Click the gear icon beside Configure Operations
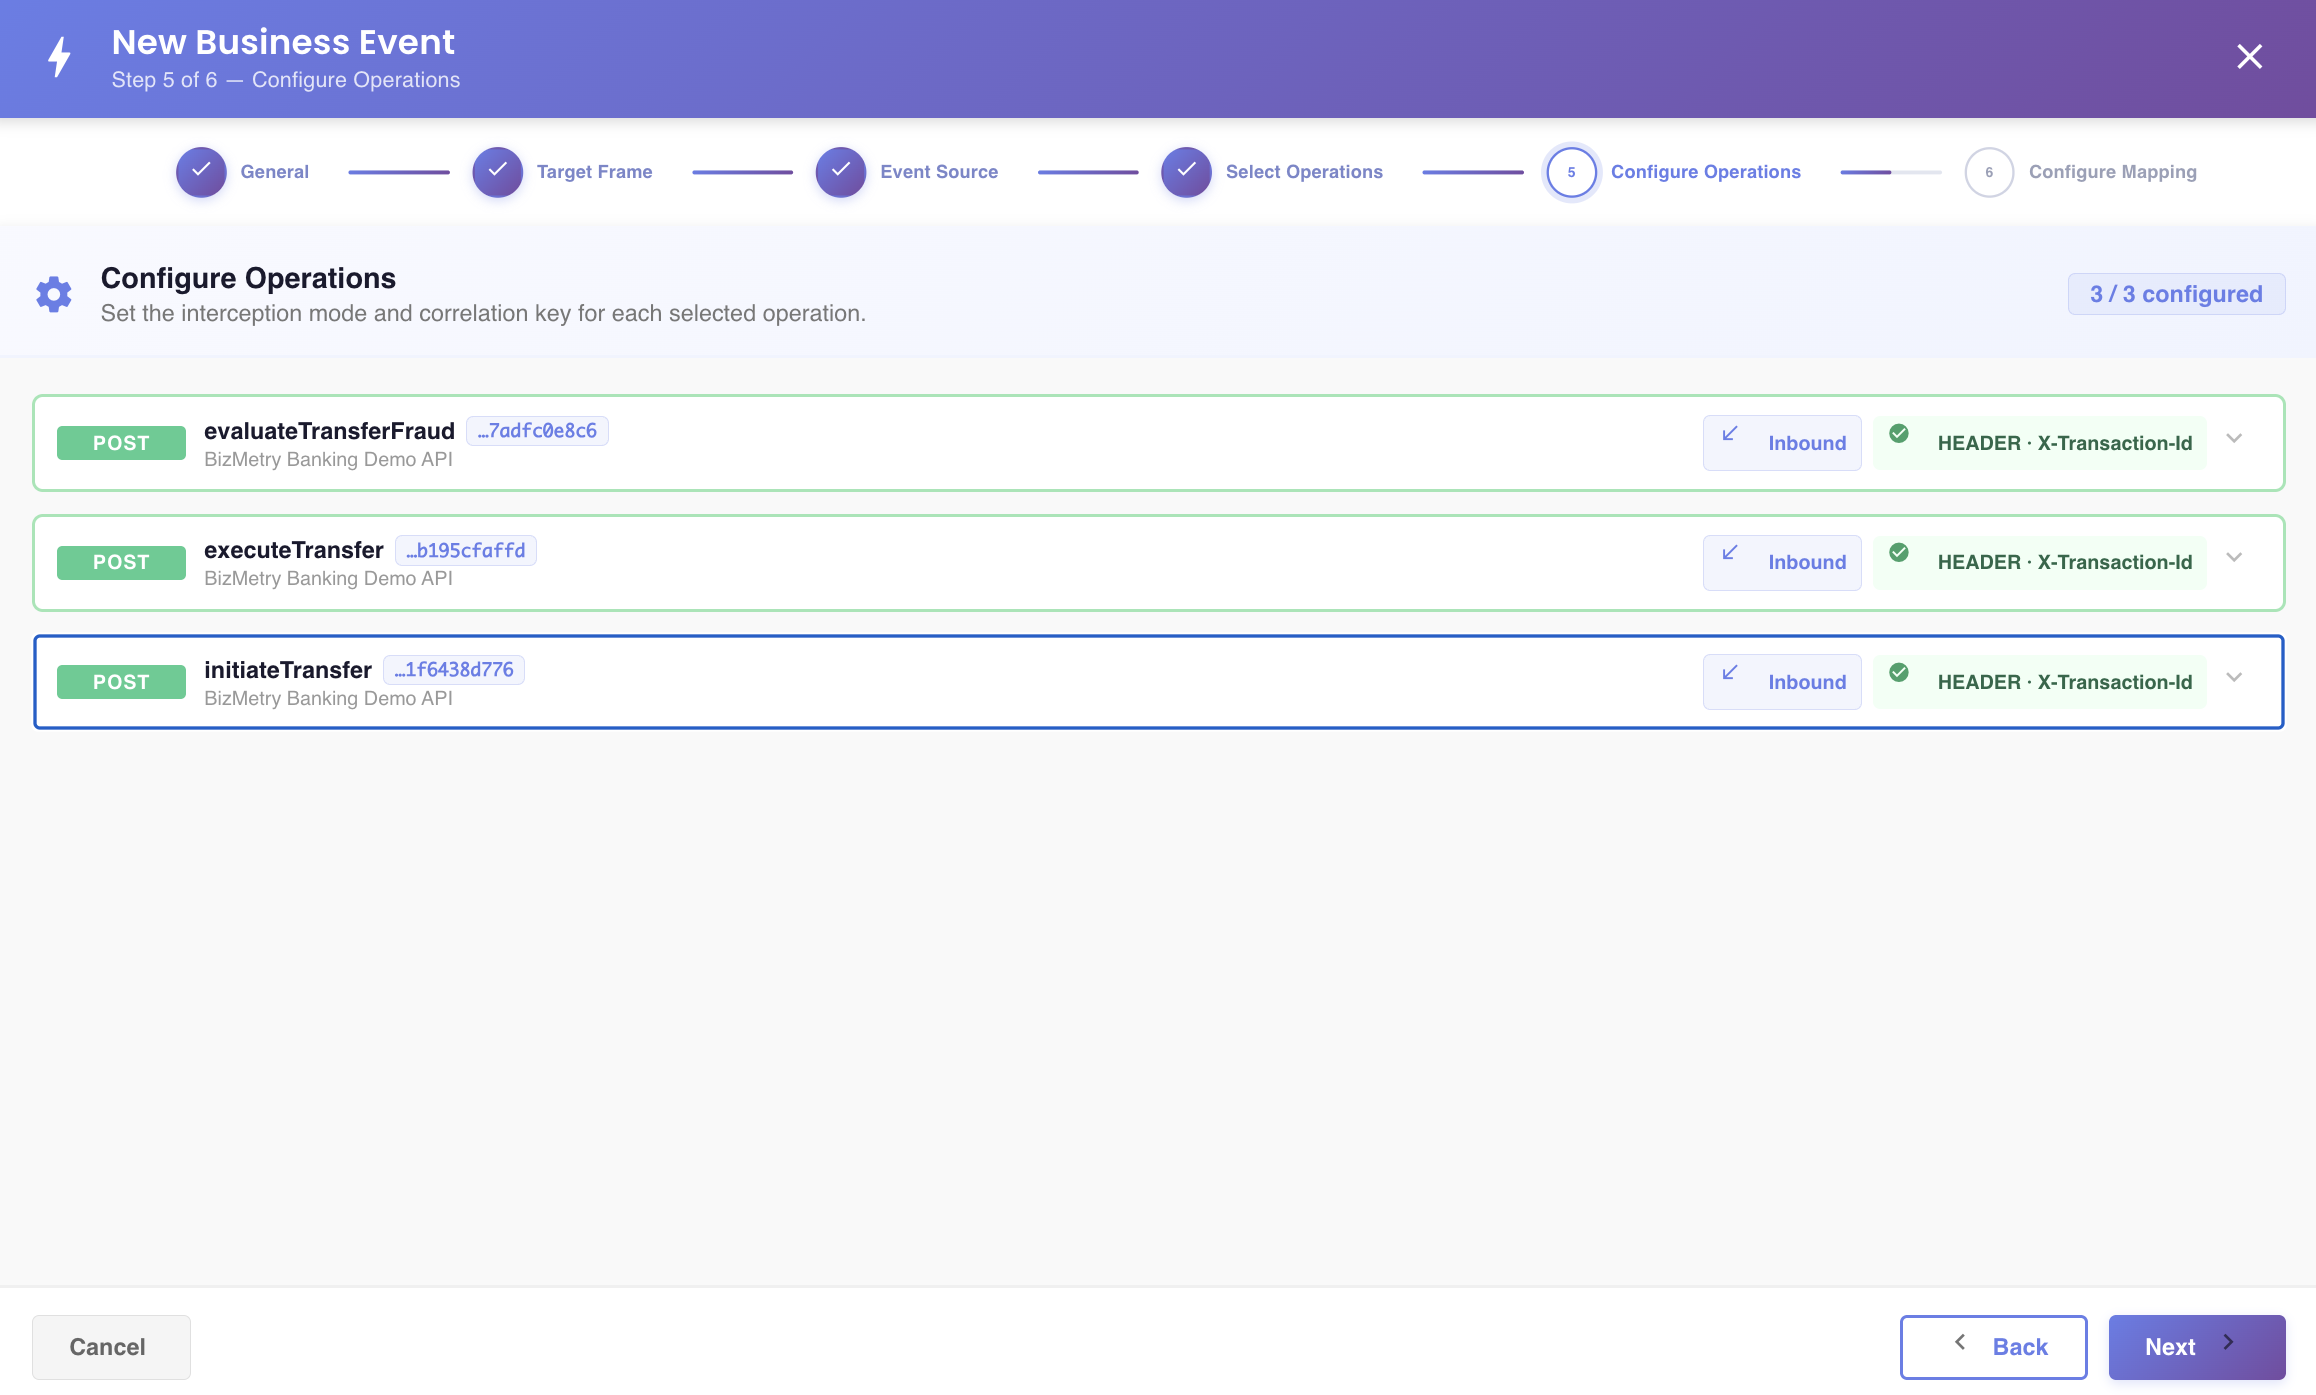Screen dimensions: 2316x1395 (x=54, y=294)
